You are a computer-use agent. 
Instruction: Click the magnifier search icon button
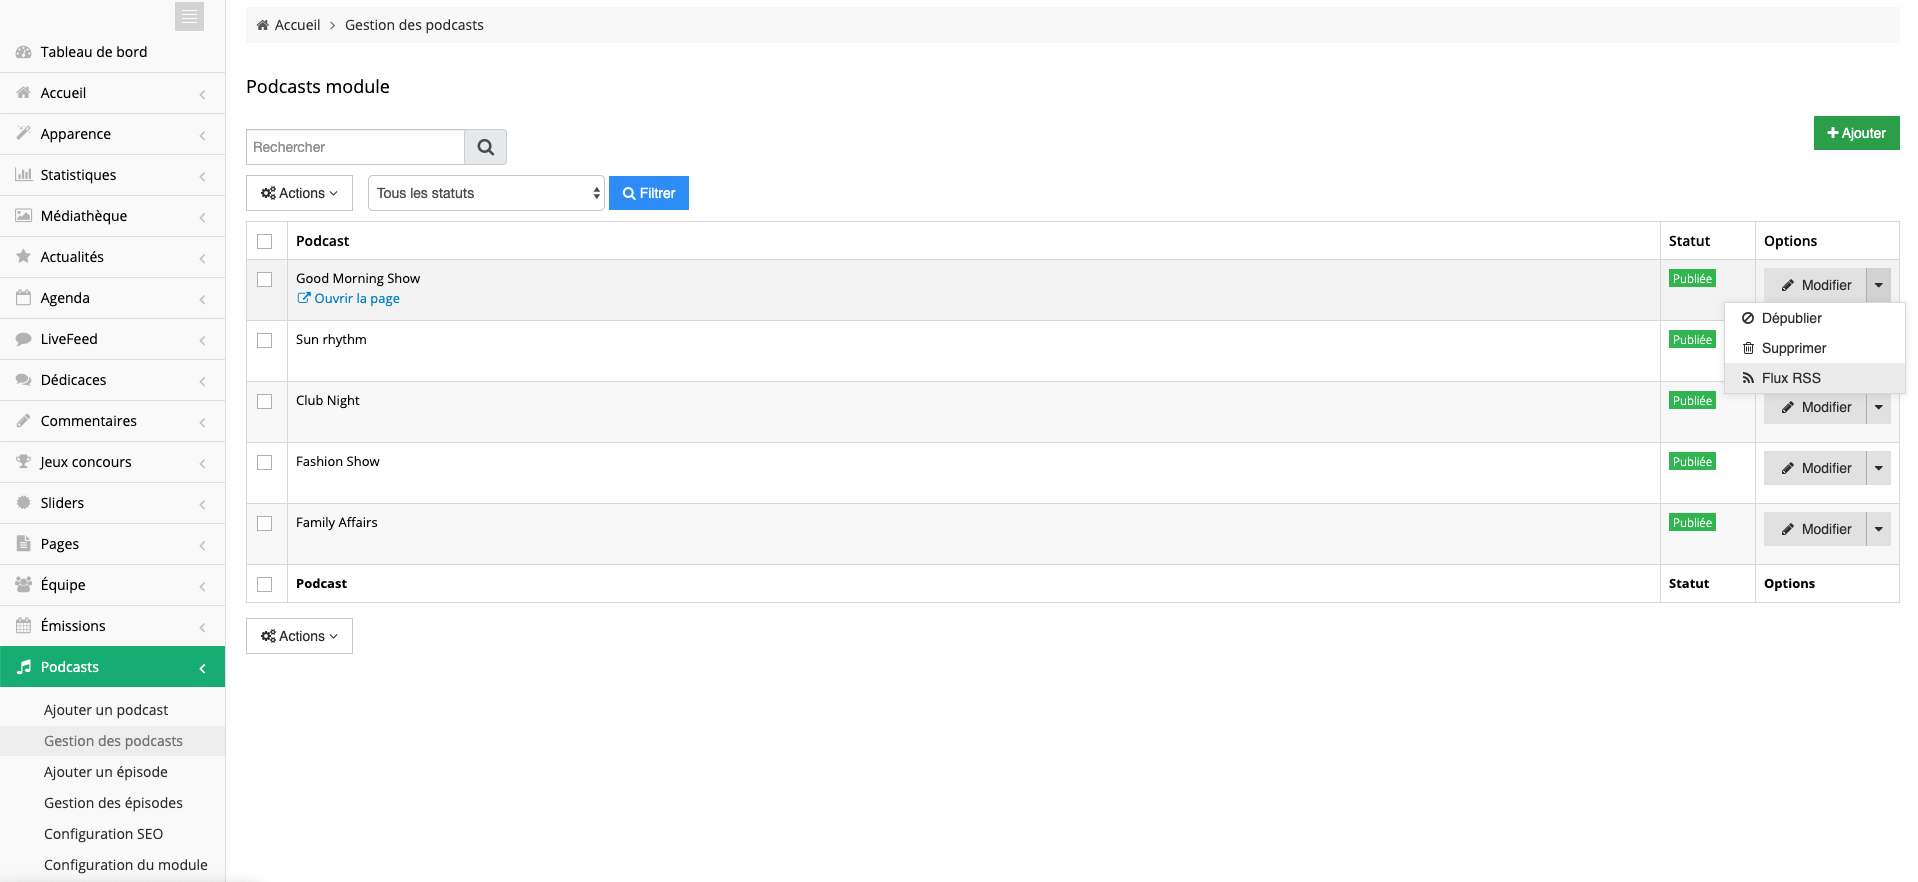point(486,147)
